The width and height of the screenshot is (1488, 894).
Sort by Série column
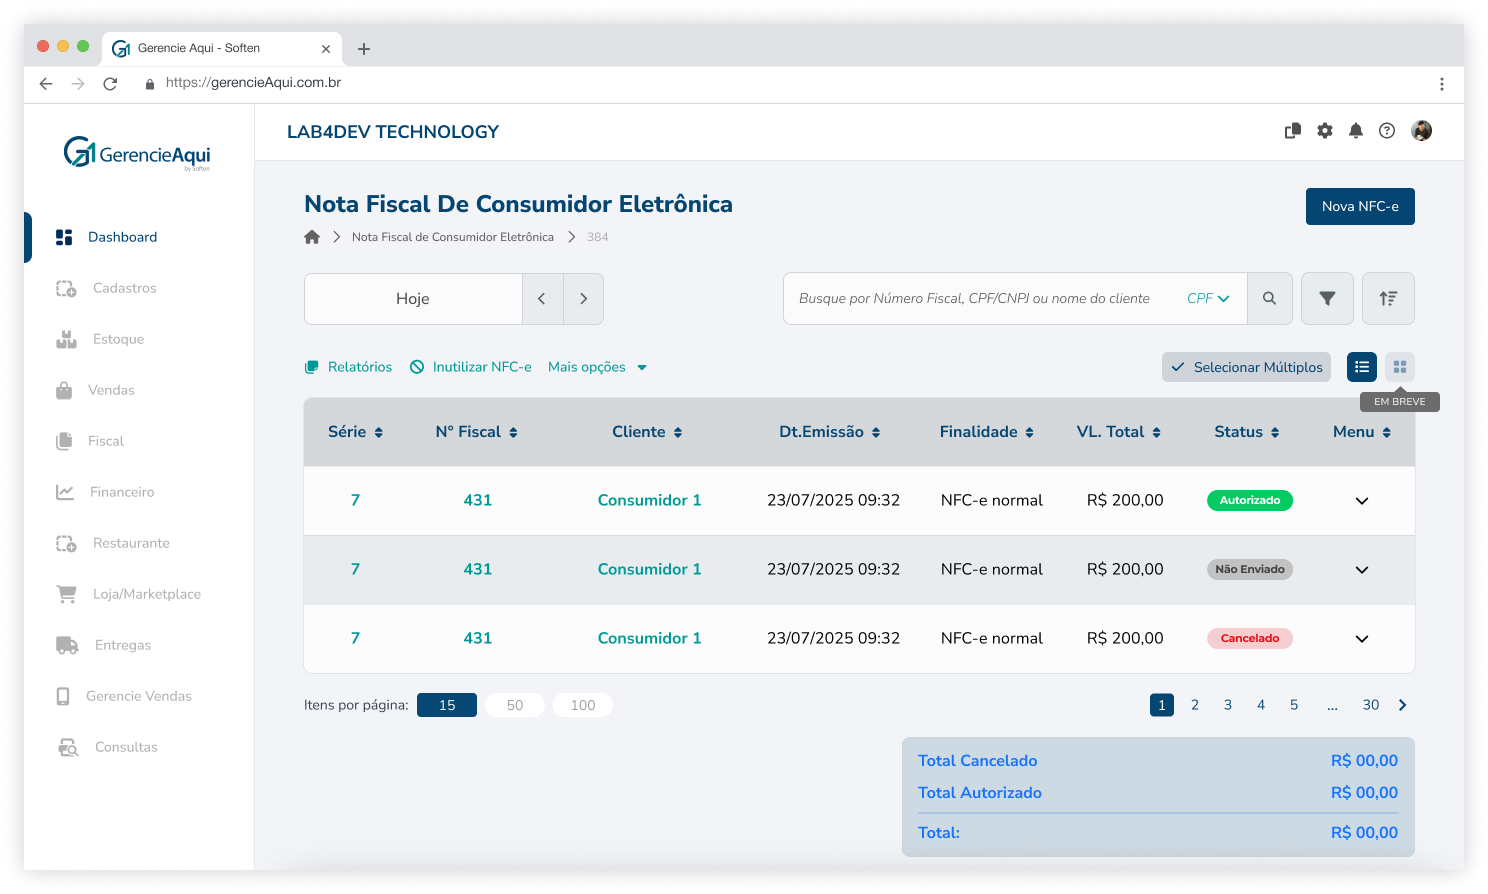355,432
